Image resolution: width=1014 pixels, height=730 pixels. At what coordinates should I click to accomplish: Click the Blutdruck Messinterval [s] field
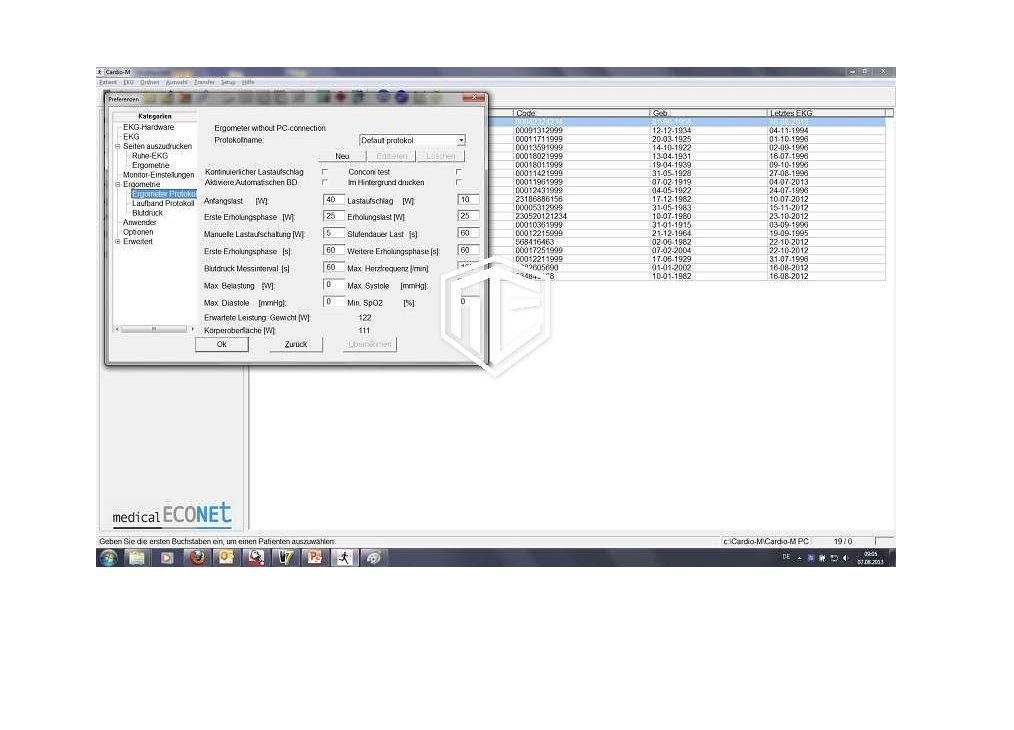point(333,268)
